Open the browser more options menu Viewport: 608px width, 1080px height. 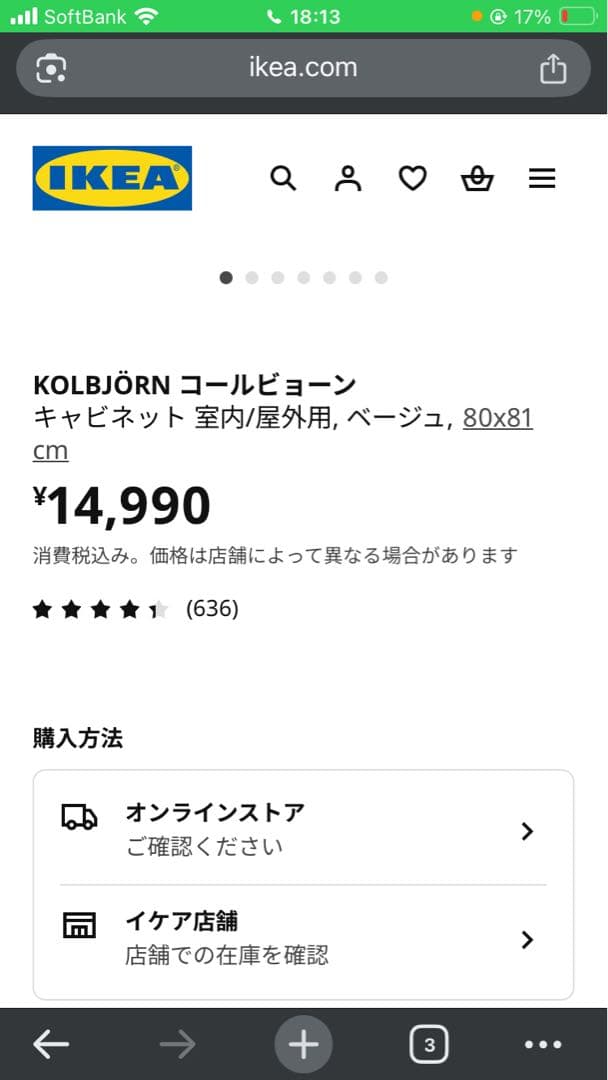pyautogui.click(x=541, y=1043)
